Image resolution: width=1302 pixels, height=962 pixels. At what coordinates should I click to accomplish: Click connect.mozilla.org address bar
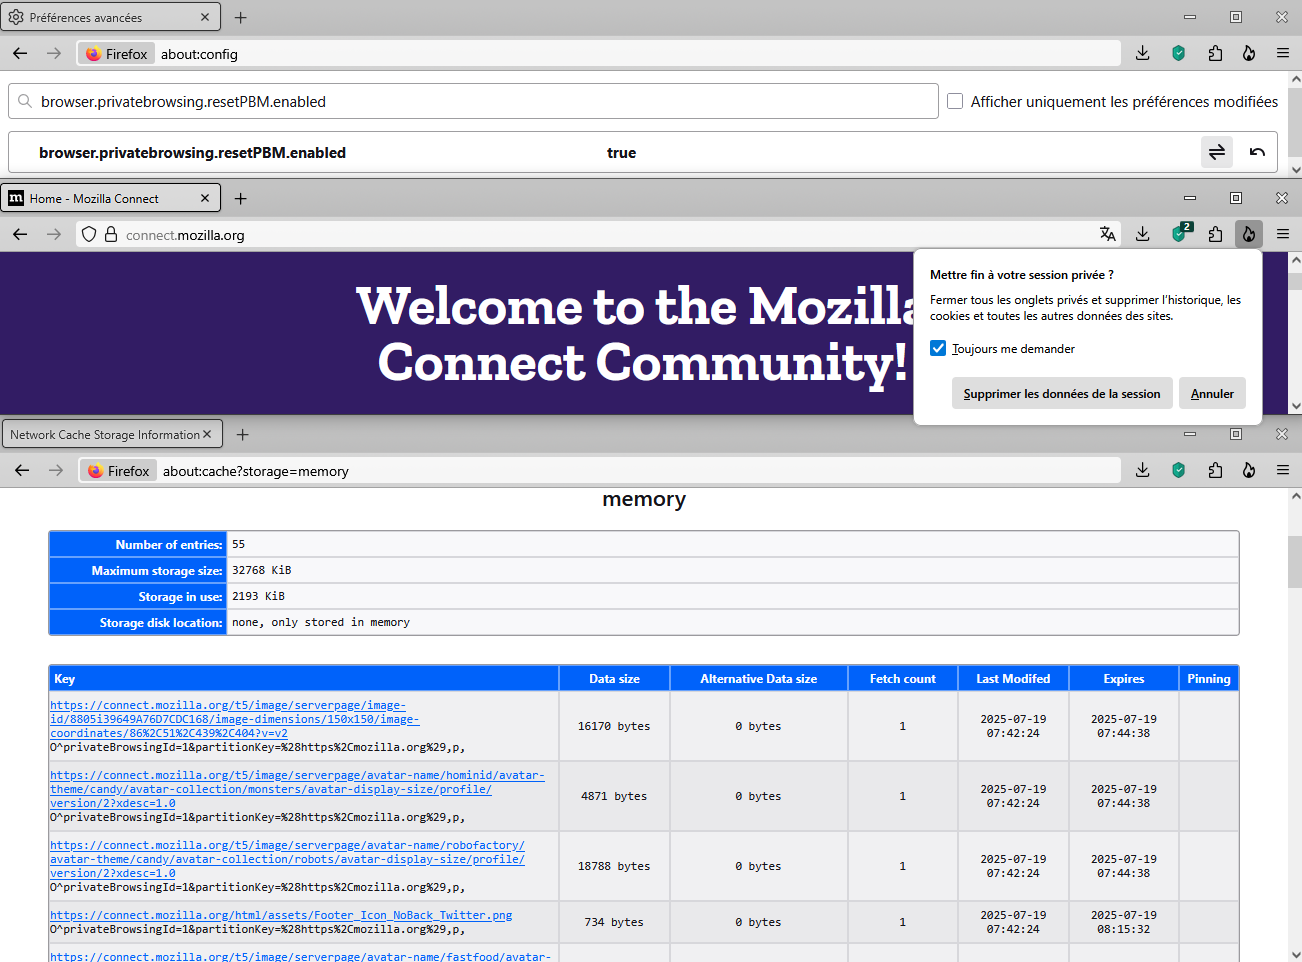coord(600,234)
